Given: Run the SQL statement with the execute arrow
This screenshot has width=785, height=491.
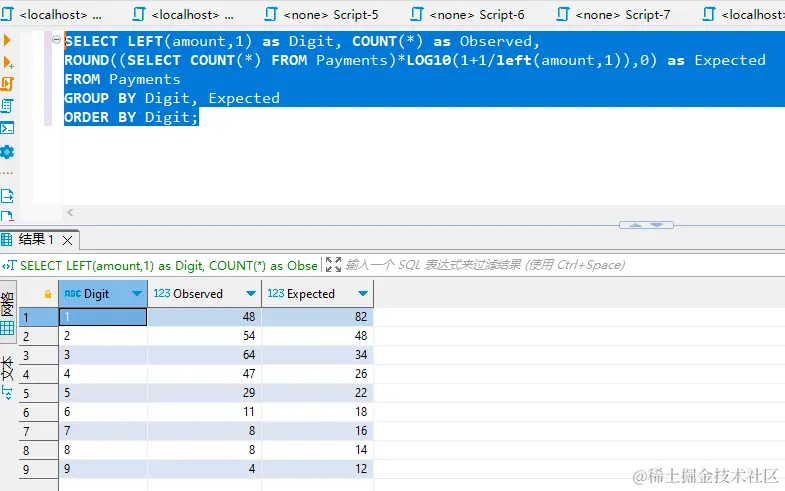Looking at the screenshot, I should click(7, 40).
